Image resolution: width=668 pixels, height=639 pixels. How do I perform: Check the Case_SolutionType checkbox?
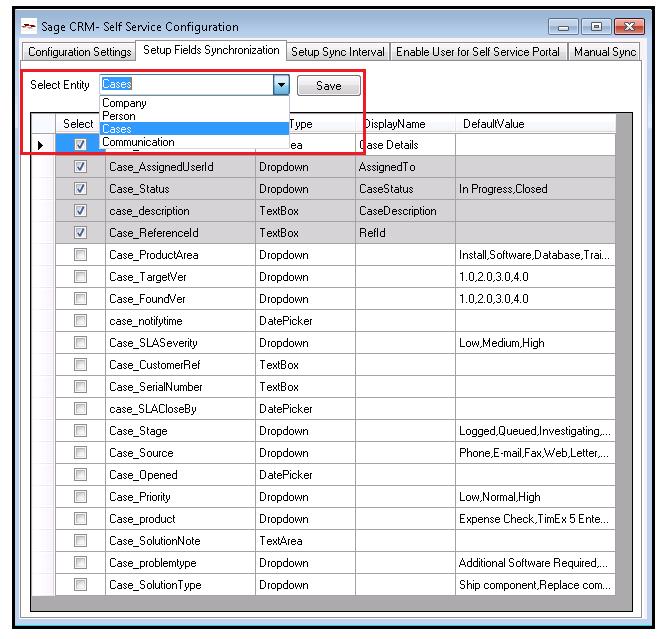pos(80,584)
